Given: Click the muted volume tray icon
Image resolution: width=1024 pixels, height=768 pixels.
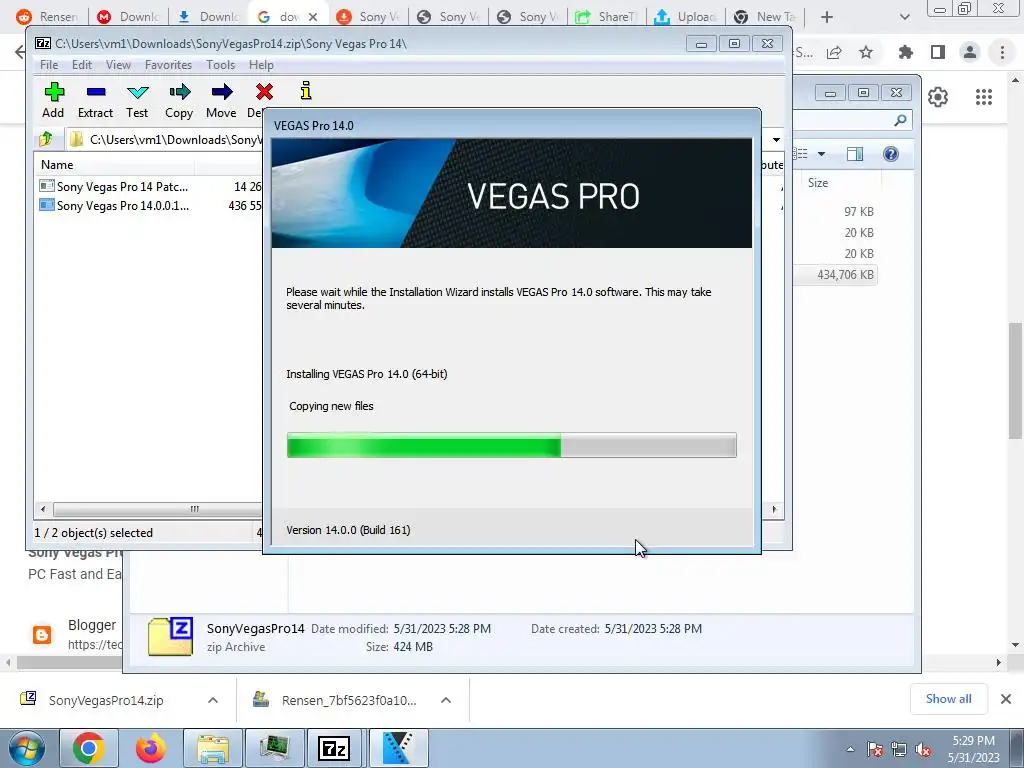Looking at the screenshot, I should (x=923, y=749).
